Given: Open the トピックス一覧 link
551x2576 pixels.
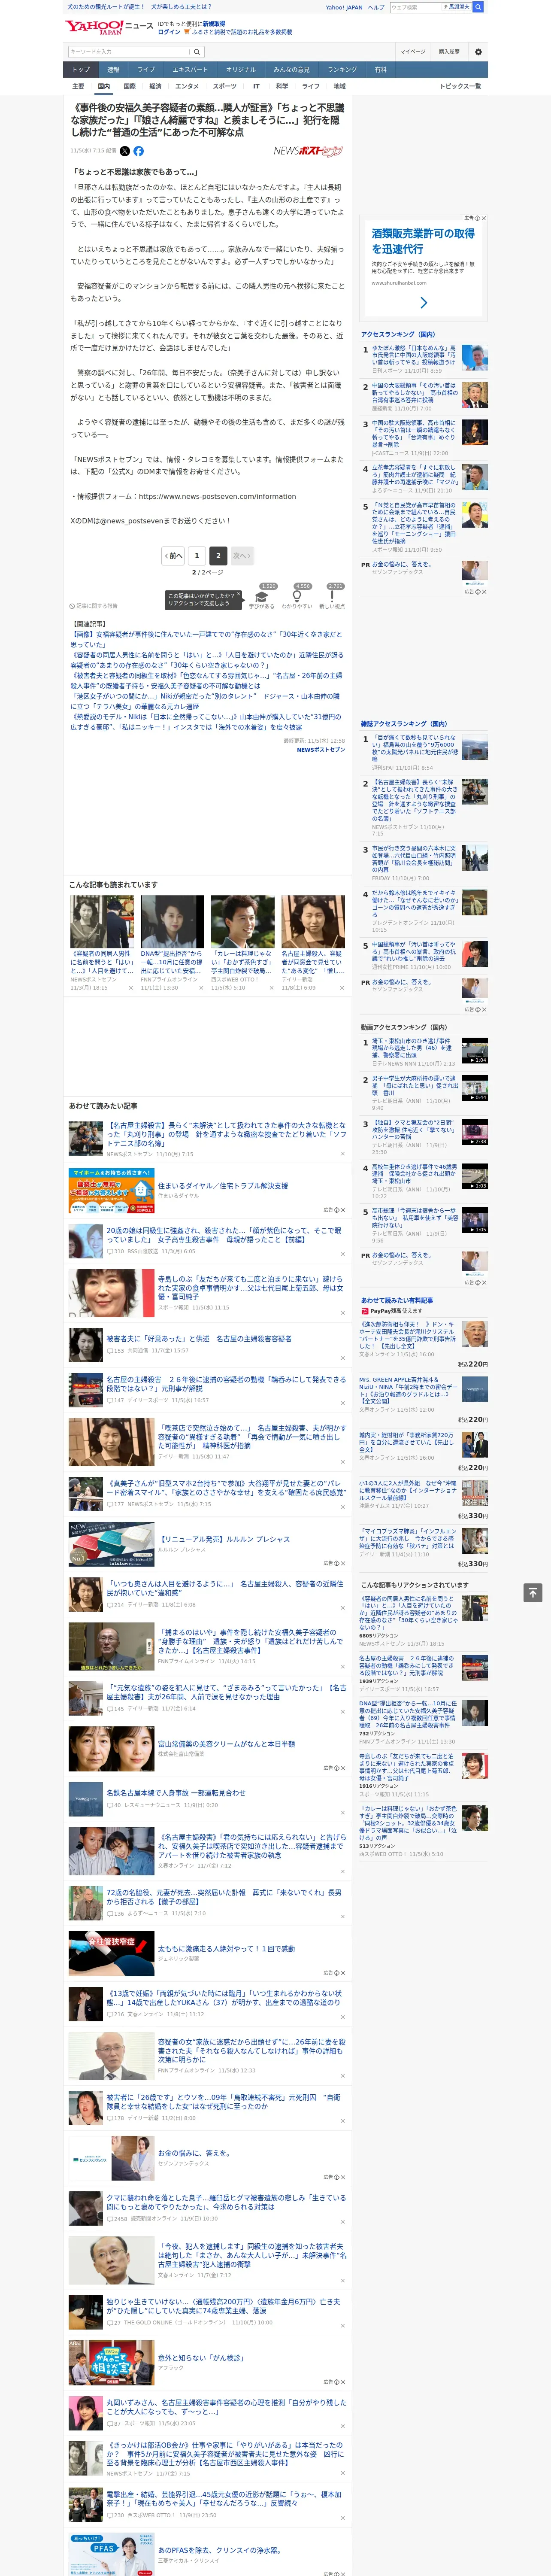Looking at the screenshot, I should 460,87.
